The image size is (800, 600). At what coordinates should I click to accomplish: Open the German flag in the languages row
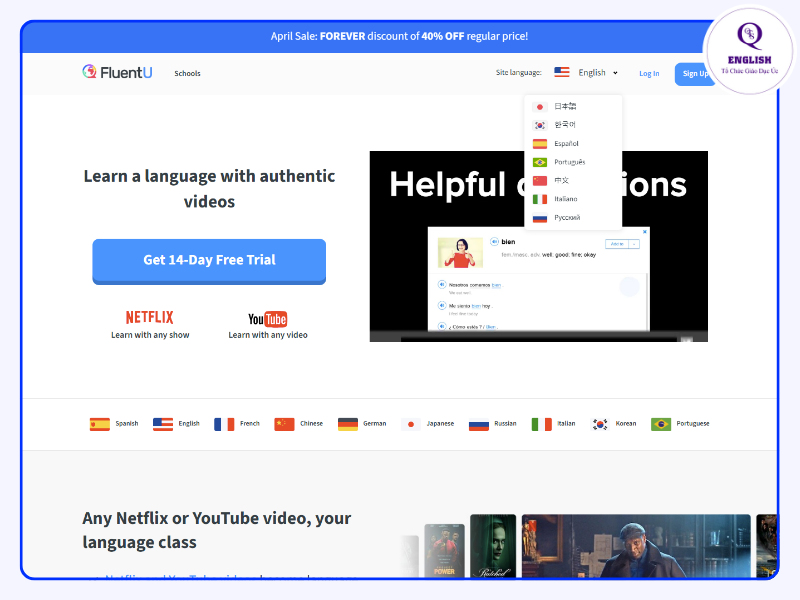click(347, 424)
